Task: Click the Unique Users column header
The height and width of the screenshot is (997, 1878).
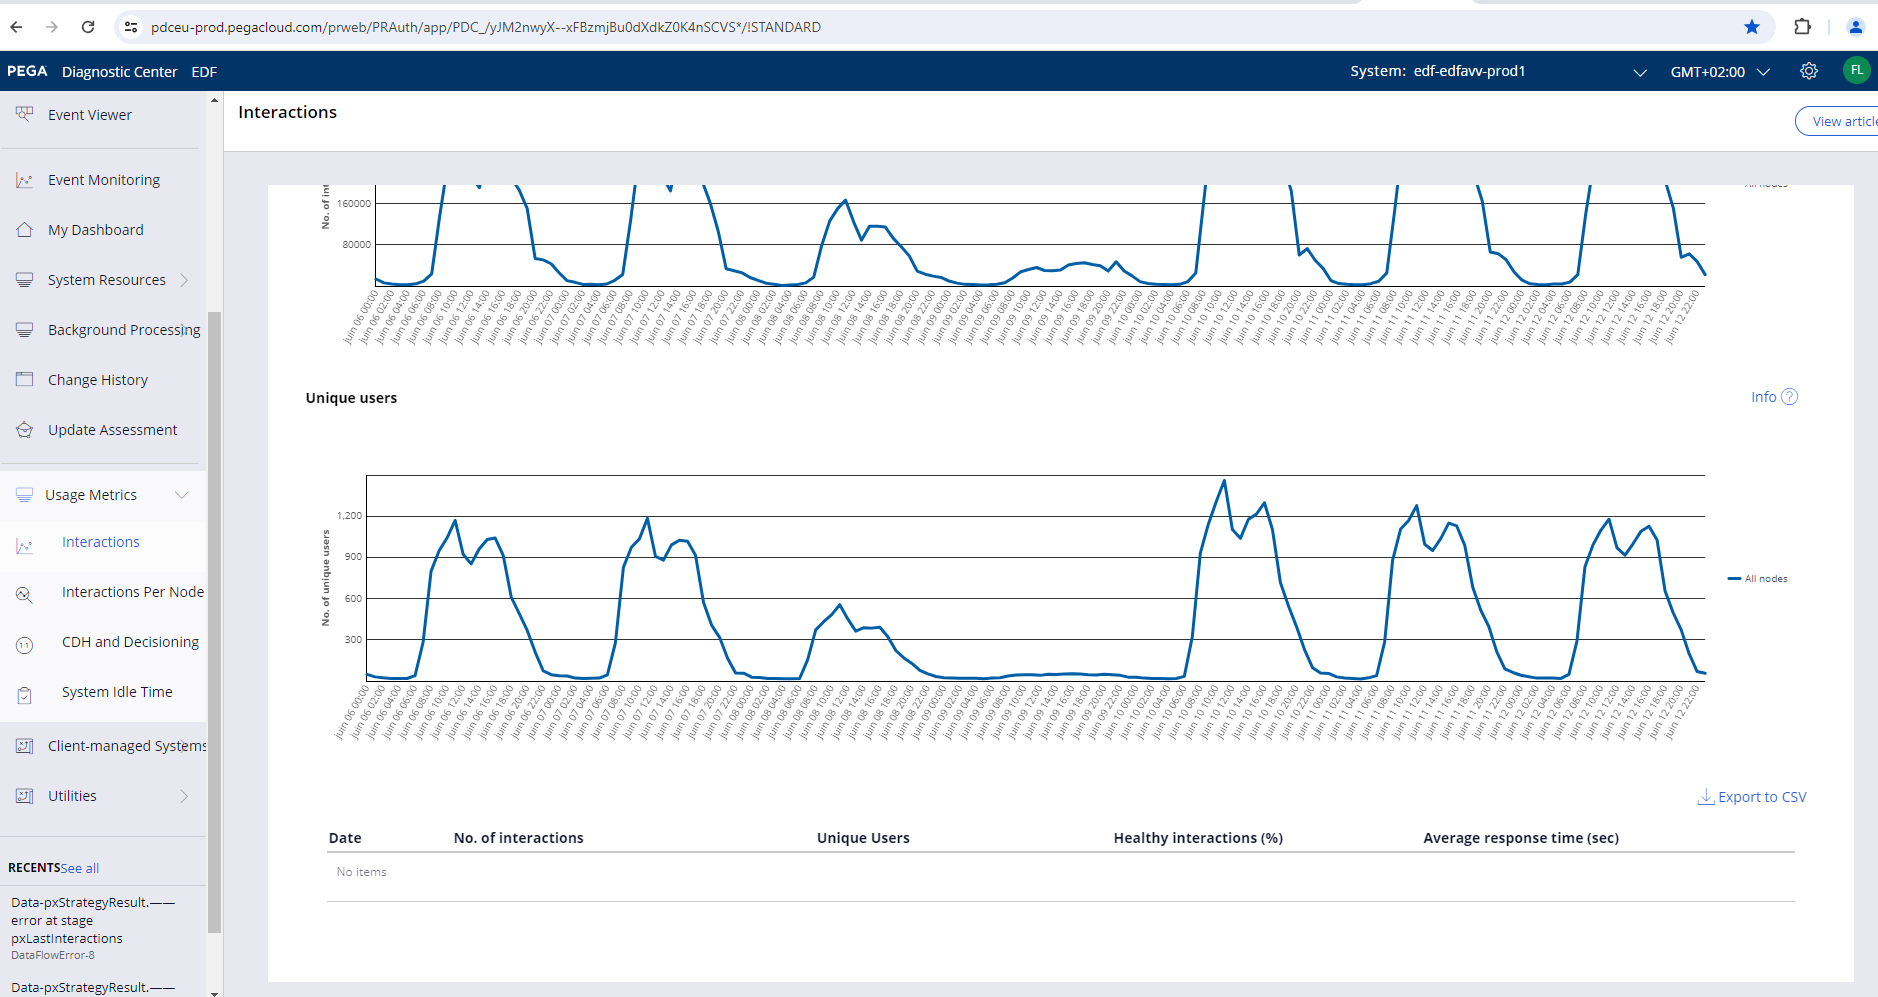Action: click(x=863, y=838)
